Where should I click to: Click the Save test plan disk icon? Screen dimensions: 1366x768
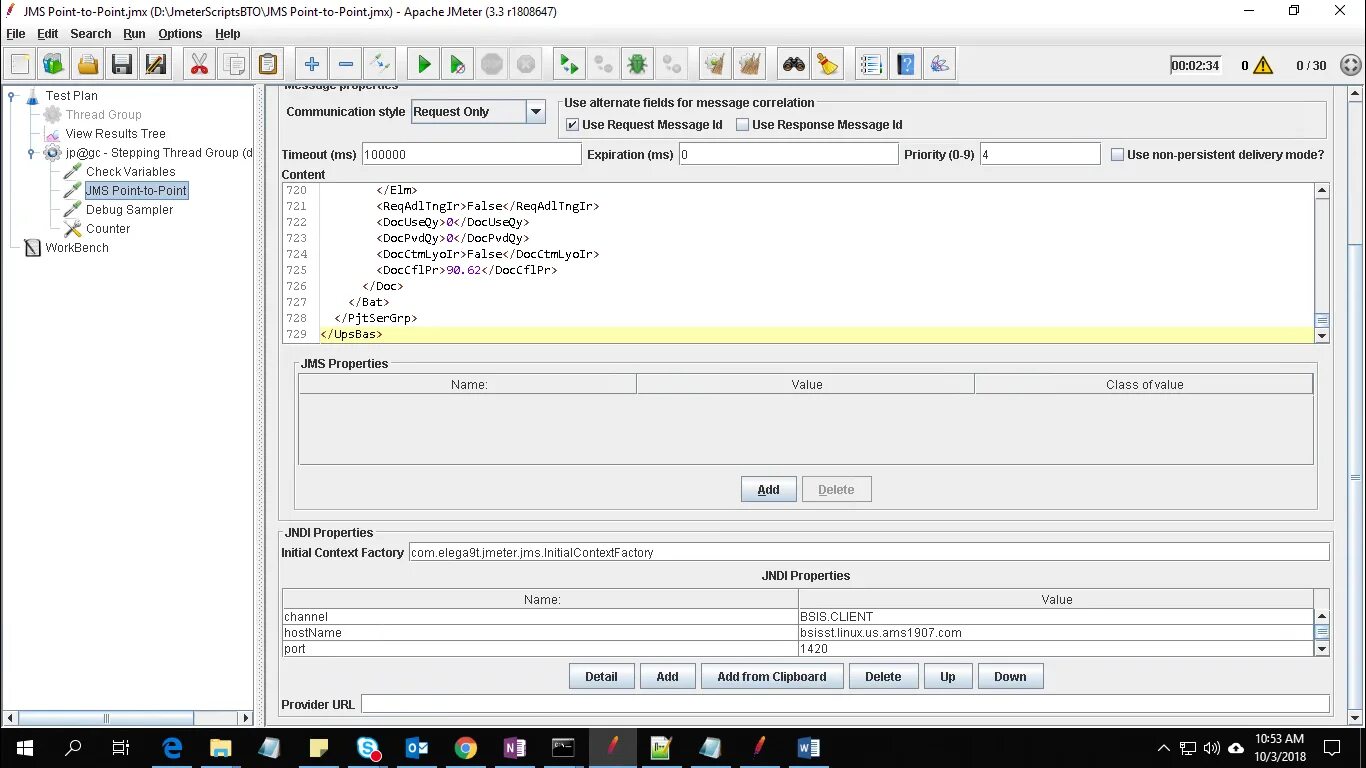point(122,65)
